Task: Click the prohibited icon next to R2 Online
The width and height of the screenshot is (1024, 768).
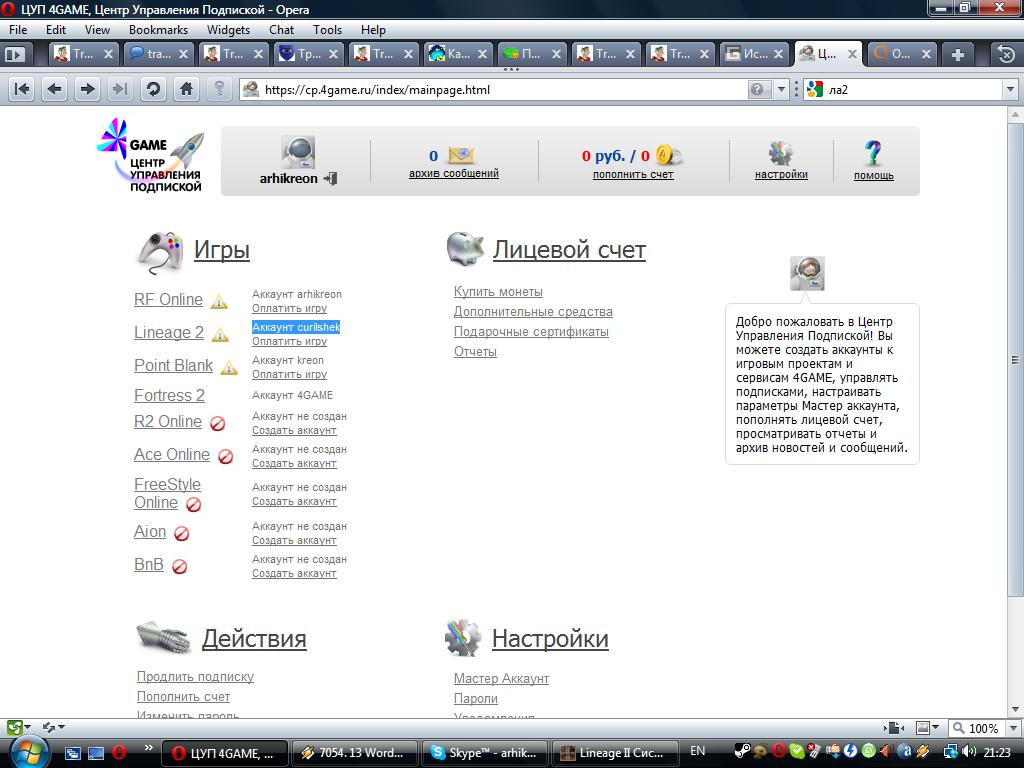Action: point(217,424)
